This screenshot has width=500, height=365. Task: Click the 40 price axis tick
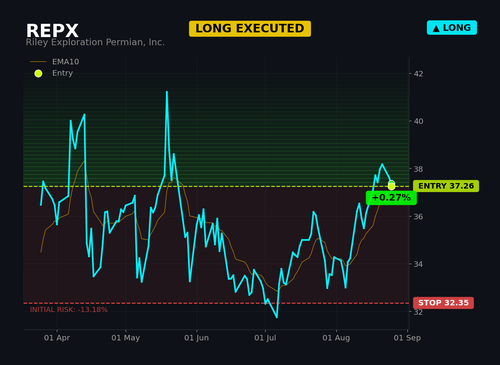click(418, 121)
